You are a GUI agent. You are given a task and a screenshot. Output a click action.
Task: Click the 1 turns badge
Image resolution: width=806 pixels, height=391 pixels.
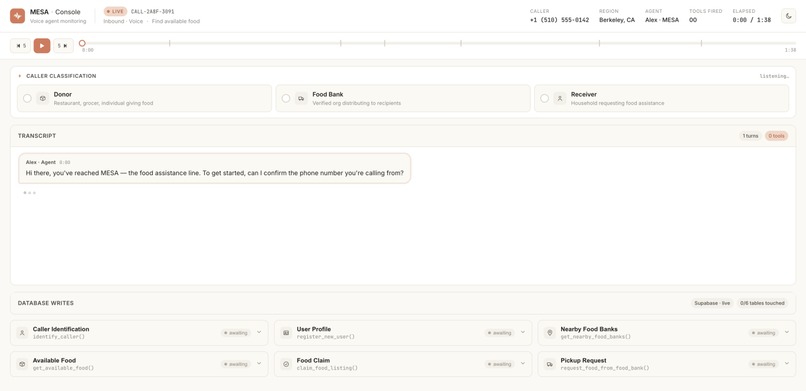click(750, 136)
